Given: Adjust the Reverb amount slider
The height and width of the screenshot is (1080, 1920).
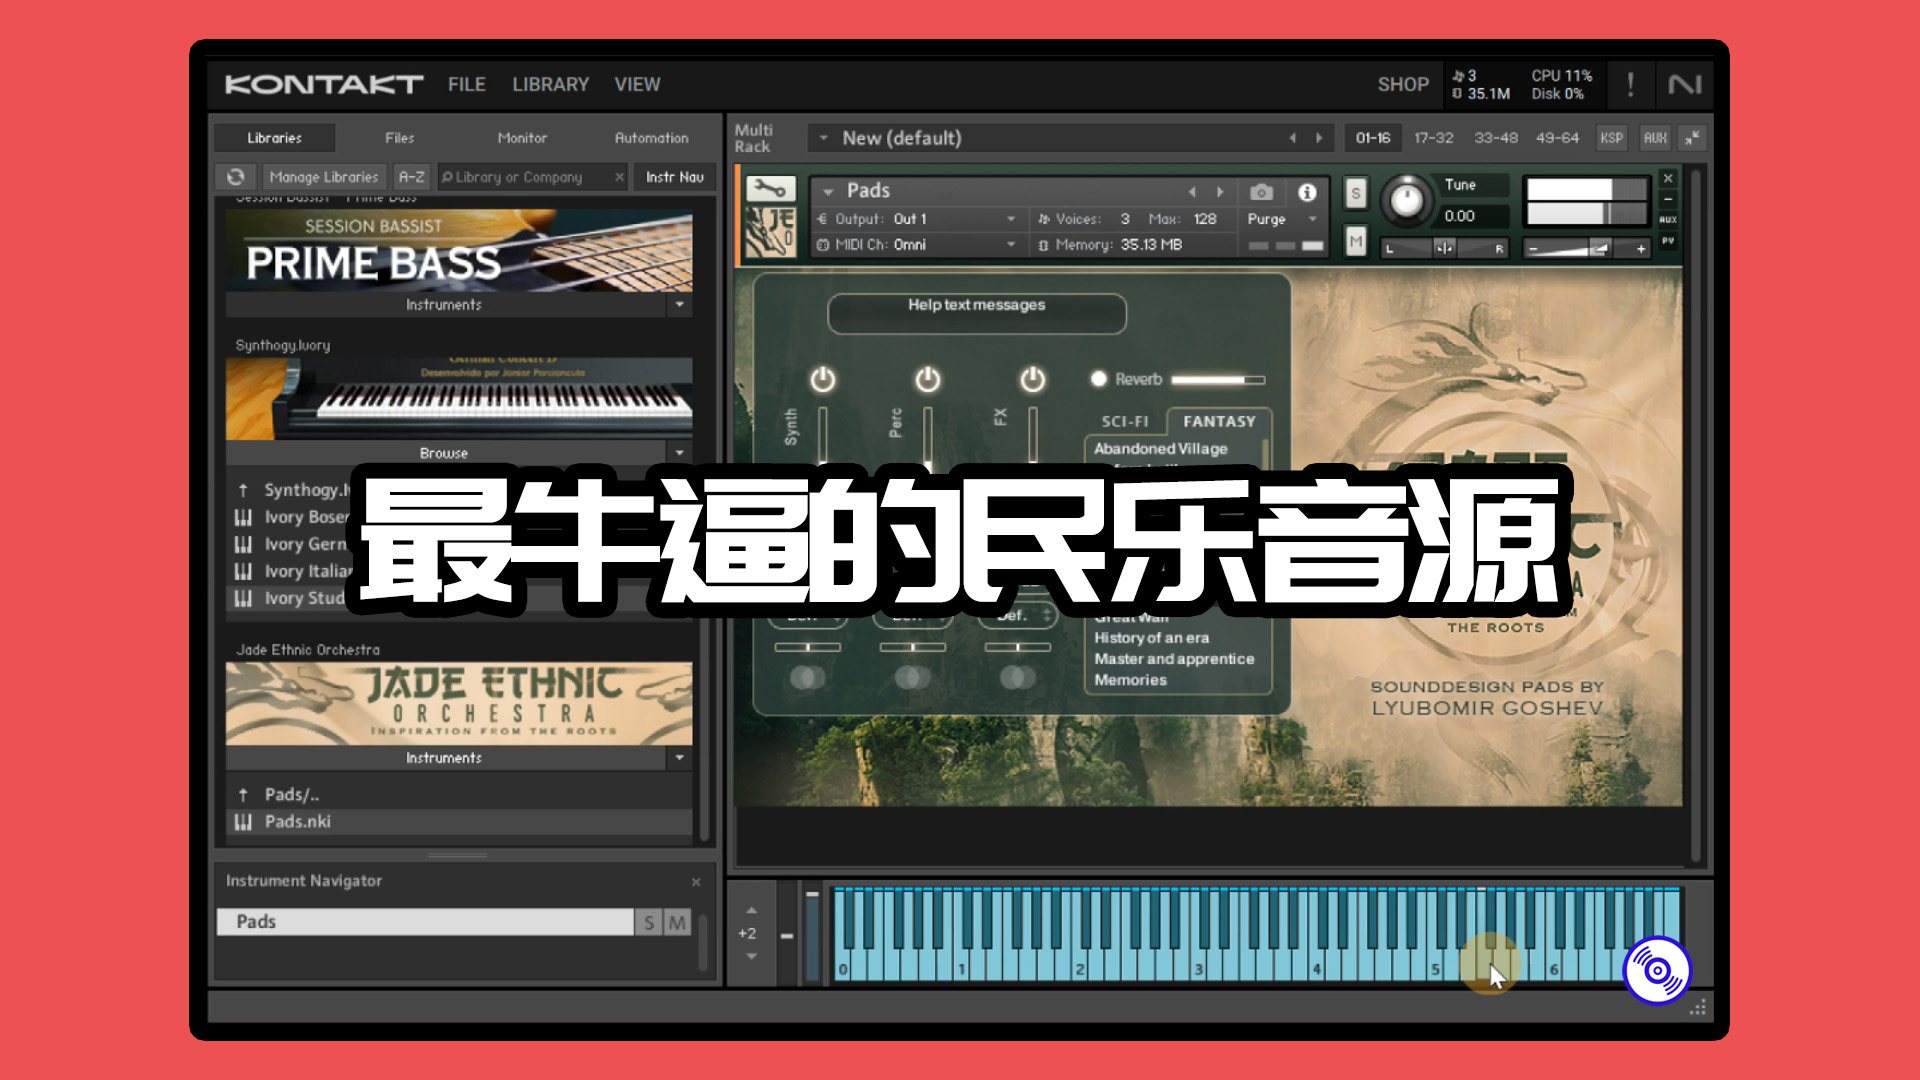Looking at the screenshot, I should 1218,380.
